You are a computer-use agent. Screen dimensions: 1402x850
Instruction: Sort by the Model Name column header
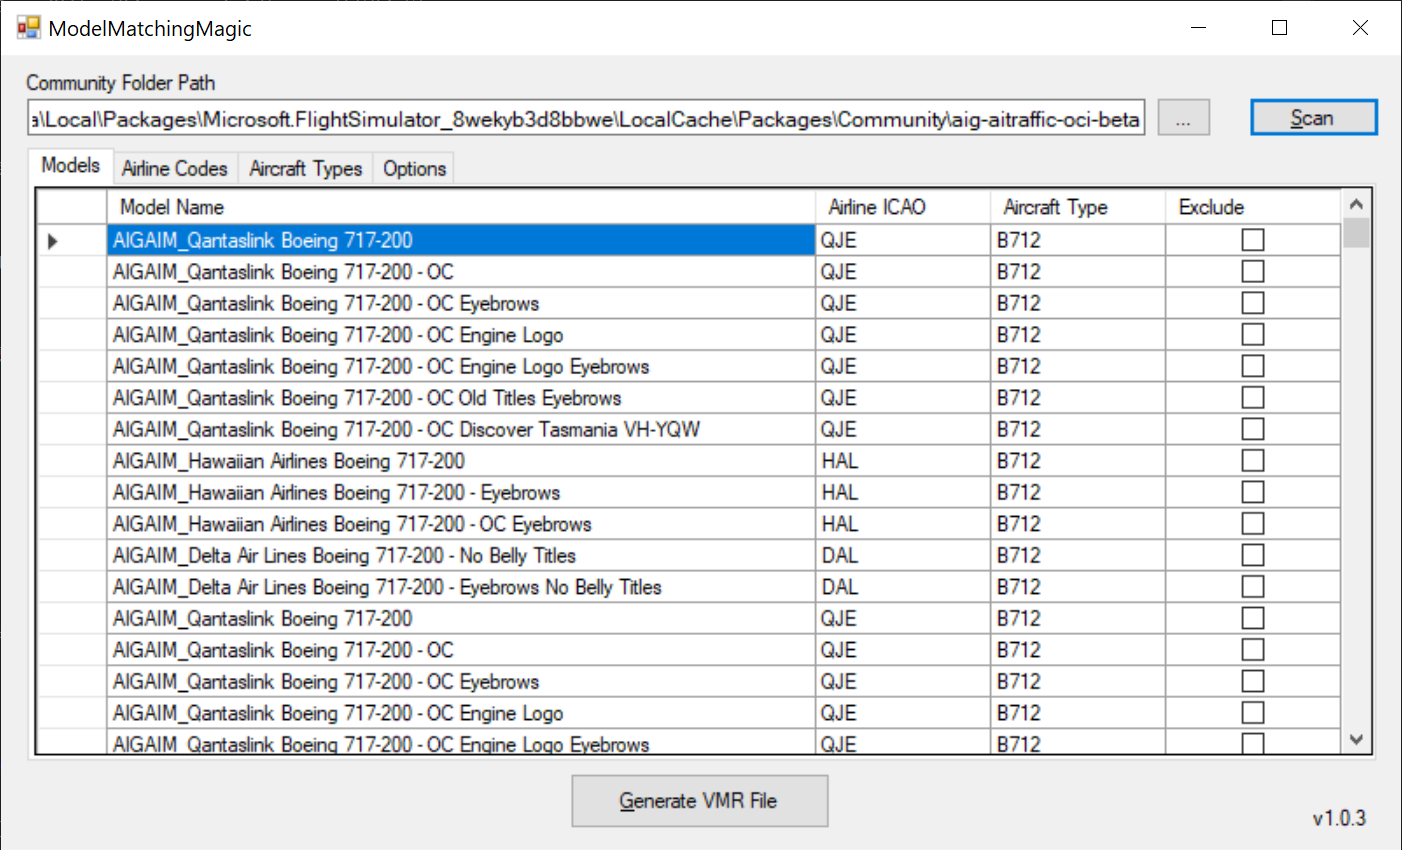(x=461, y=207)
